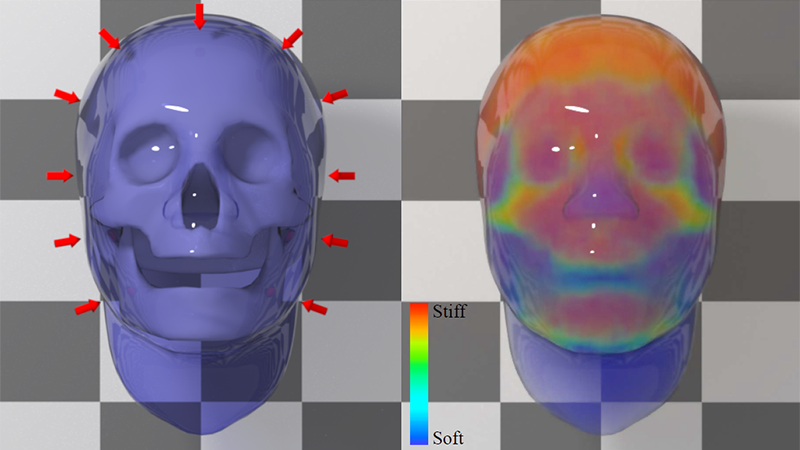Screen dimensions: 800x450
Task: Click the red arrow at right temple
Action: [x=335, y=95]
